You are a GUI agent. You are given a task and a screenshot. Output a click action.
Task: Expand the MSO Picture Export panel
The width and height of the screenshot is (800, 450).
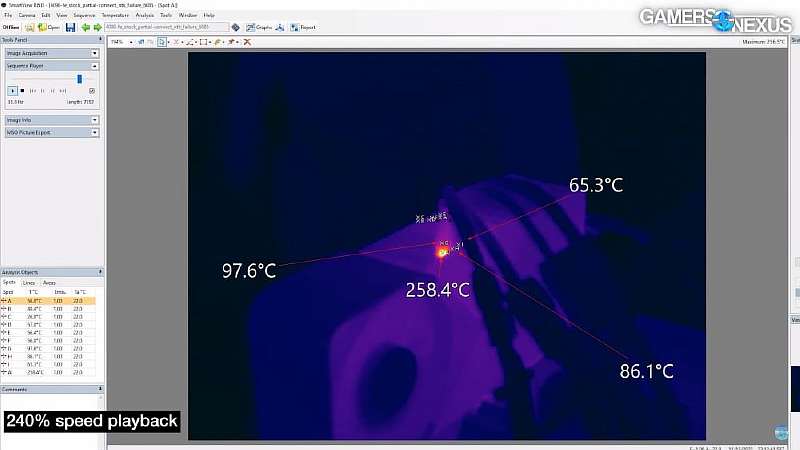(x=95, y=132)
